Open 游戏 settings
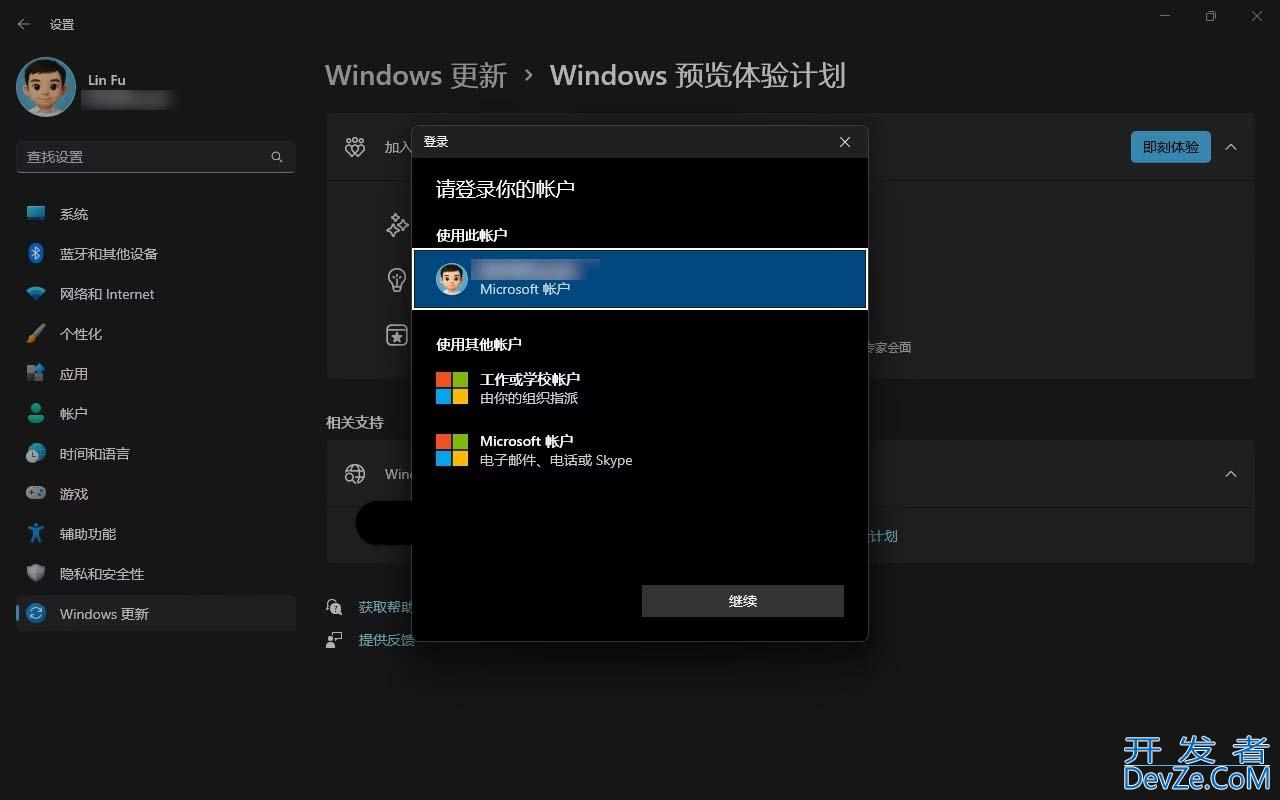The width and height of the screenshot is (1280, 800). pyautogui.click(x=155, y=494)
